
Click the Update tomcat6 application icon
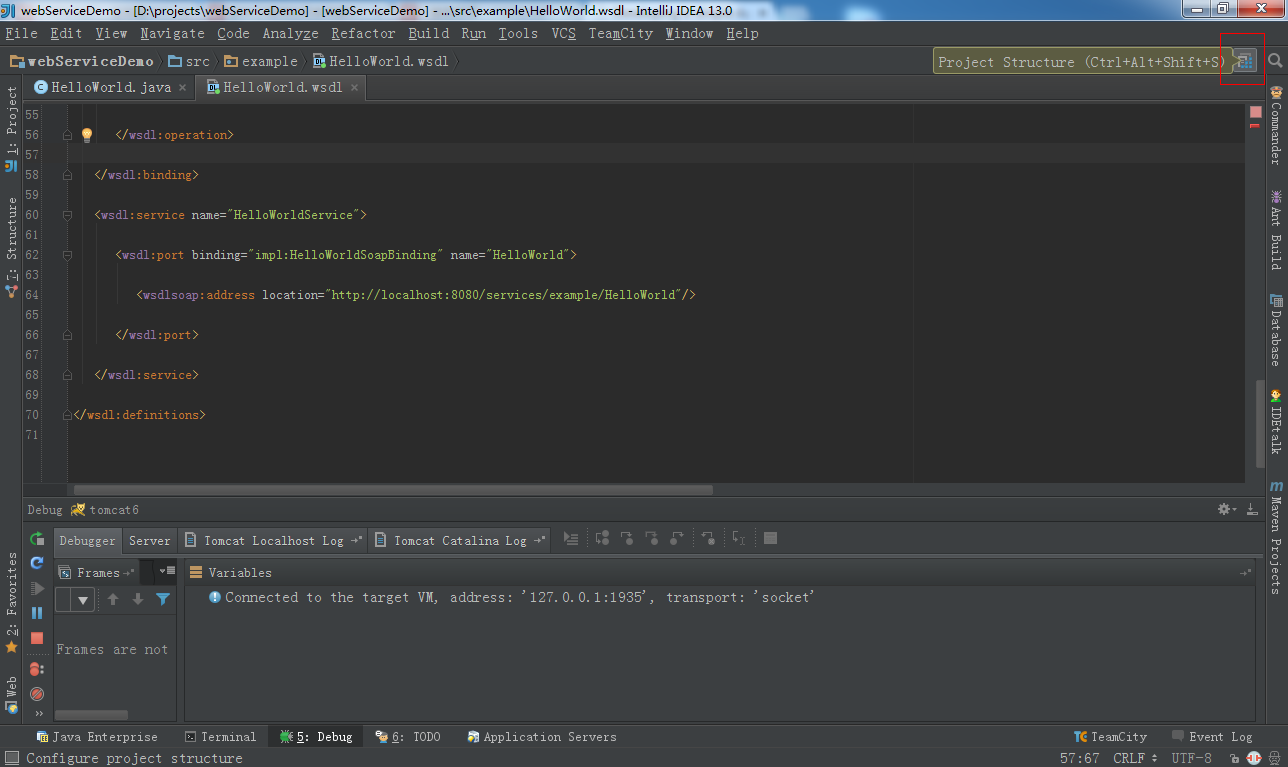37,564
